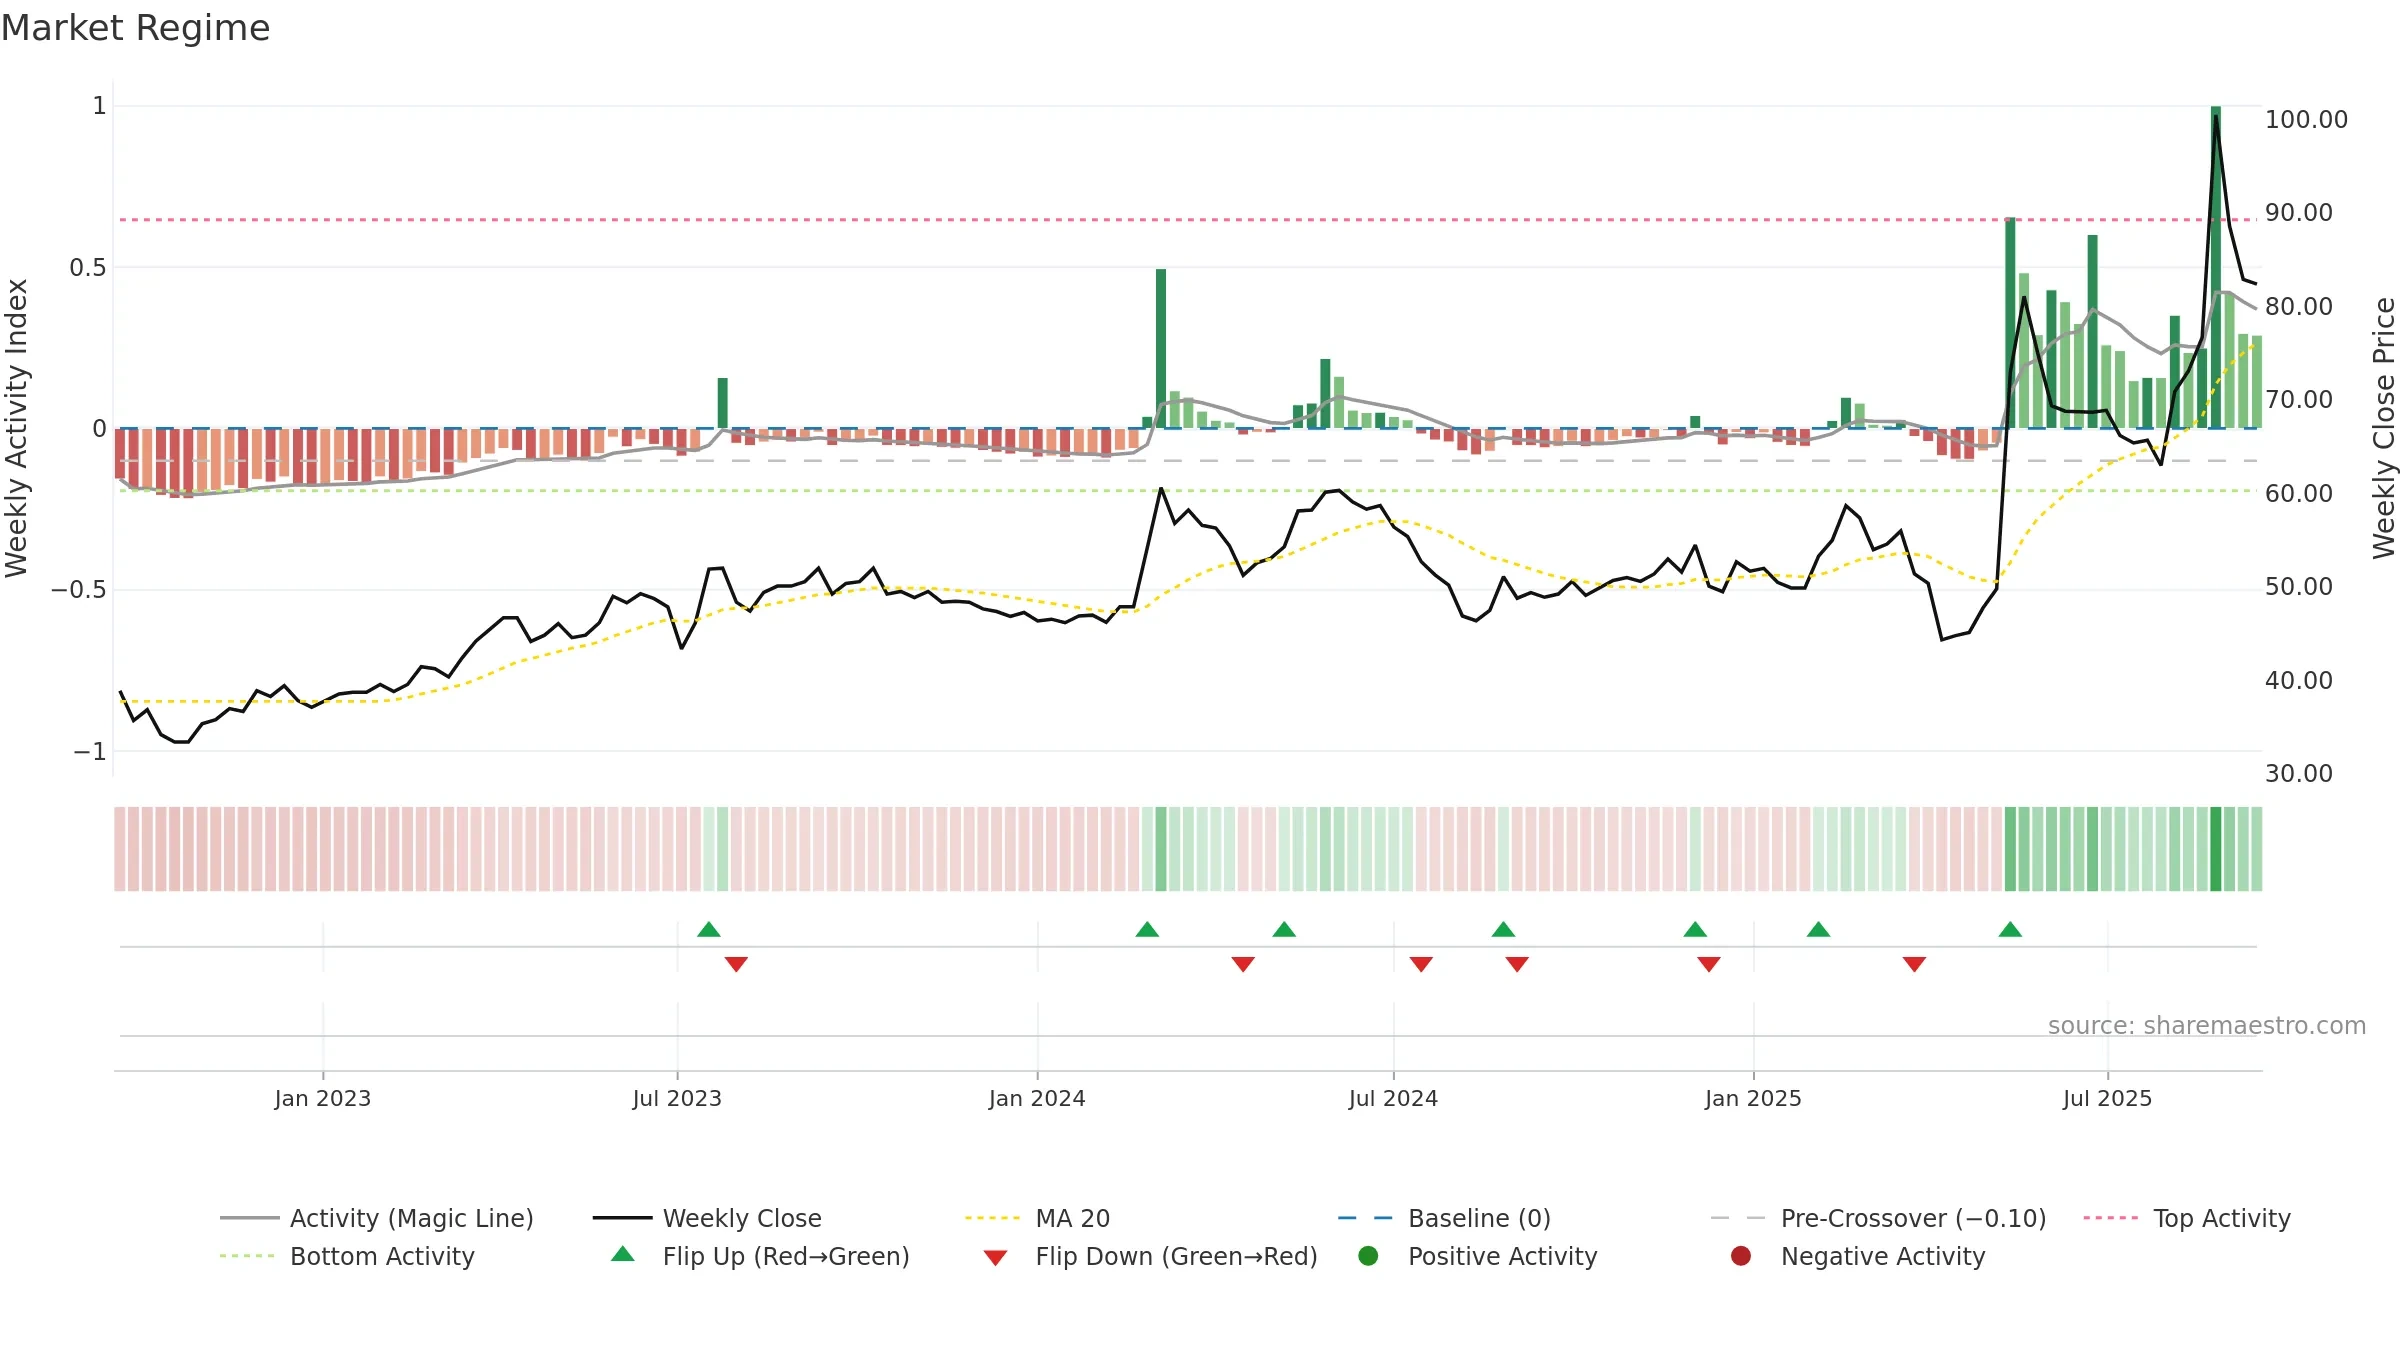Click the 100.00 price axis tick
The image size is (2400, 1350).
pyautogui.click(x=2306, y=119)
